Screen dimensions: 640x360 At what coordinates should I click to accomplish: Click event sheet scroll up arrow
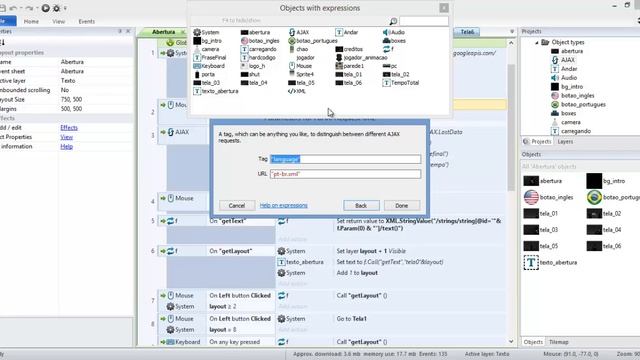tap(511, 42)
